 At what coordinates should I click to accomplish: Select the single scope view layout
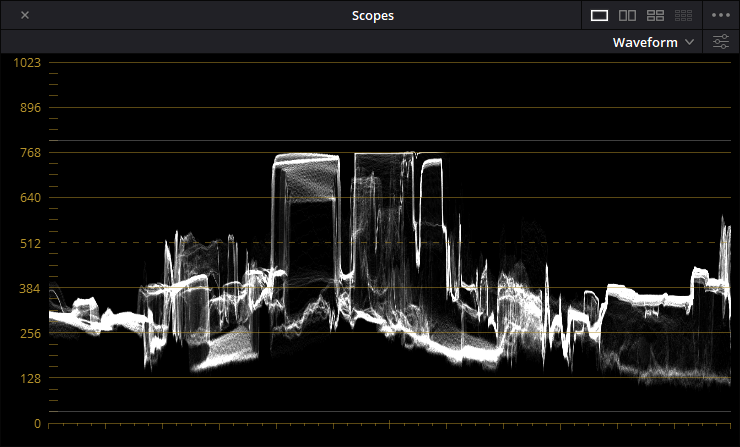pyautogui.click(x=600, y=15)
